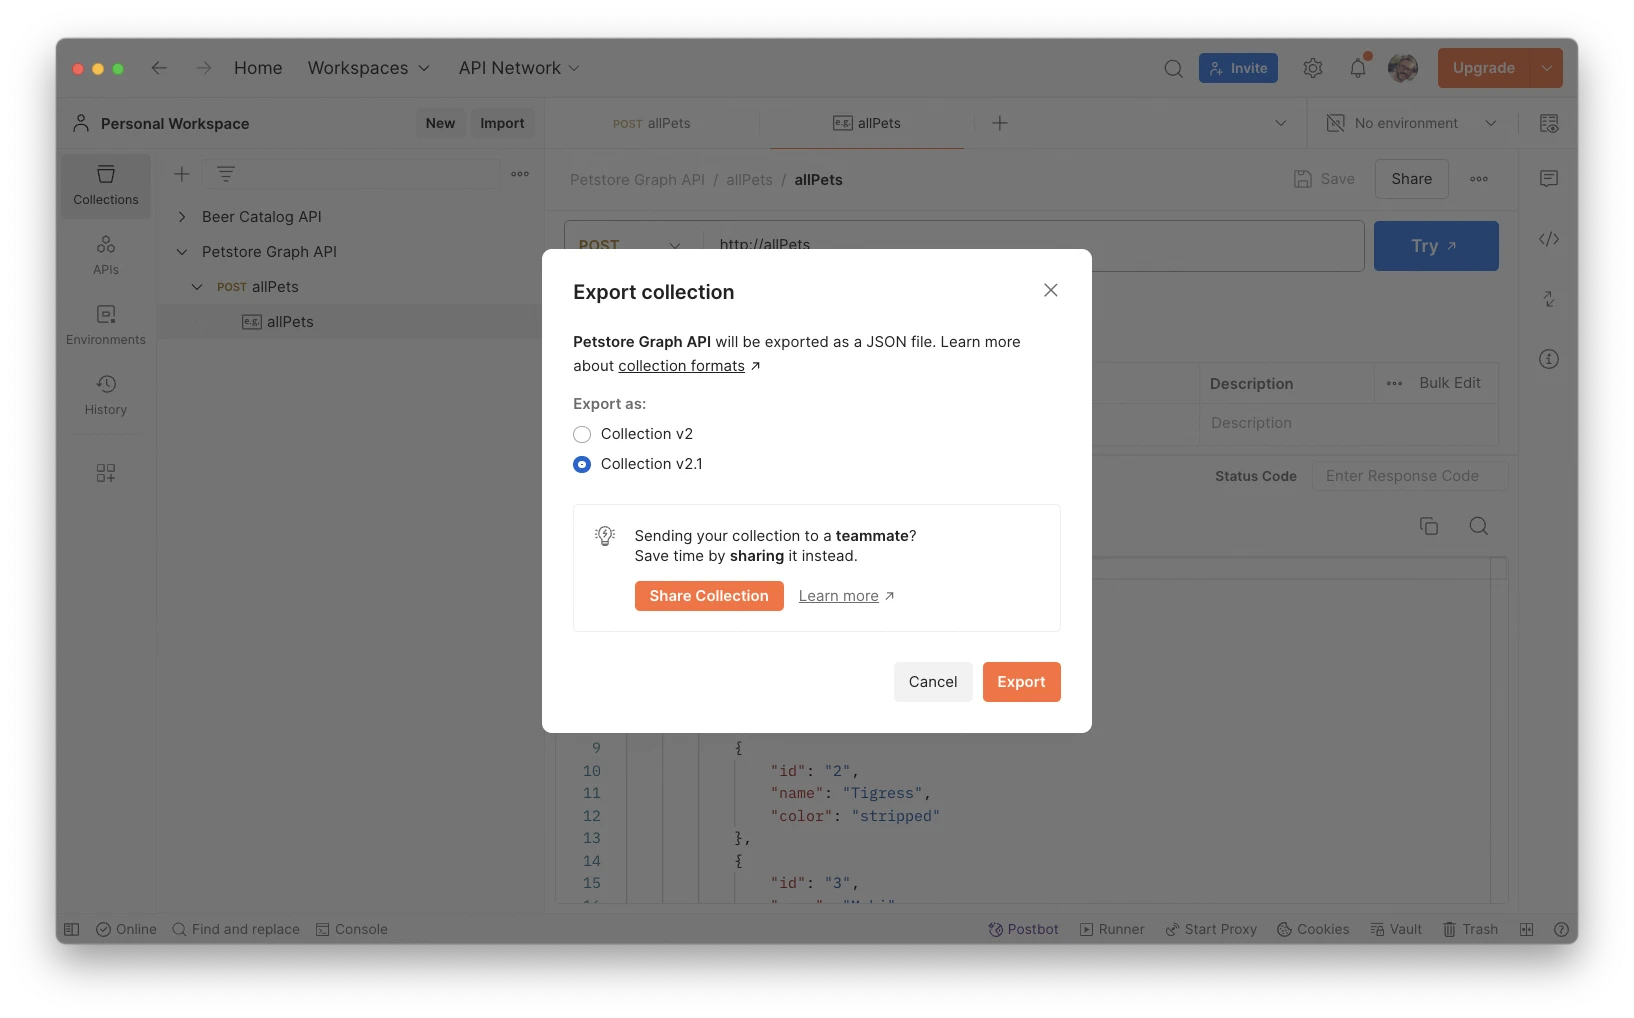The height and width of the screenshot is (1018, 1634).
Task: Click the Enter Response Code field
Action: pos(1409,476)
